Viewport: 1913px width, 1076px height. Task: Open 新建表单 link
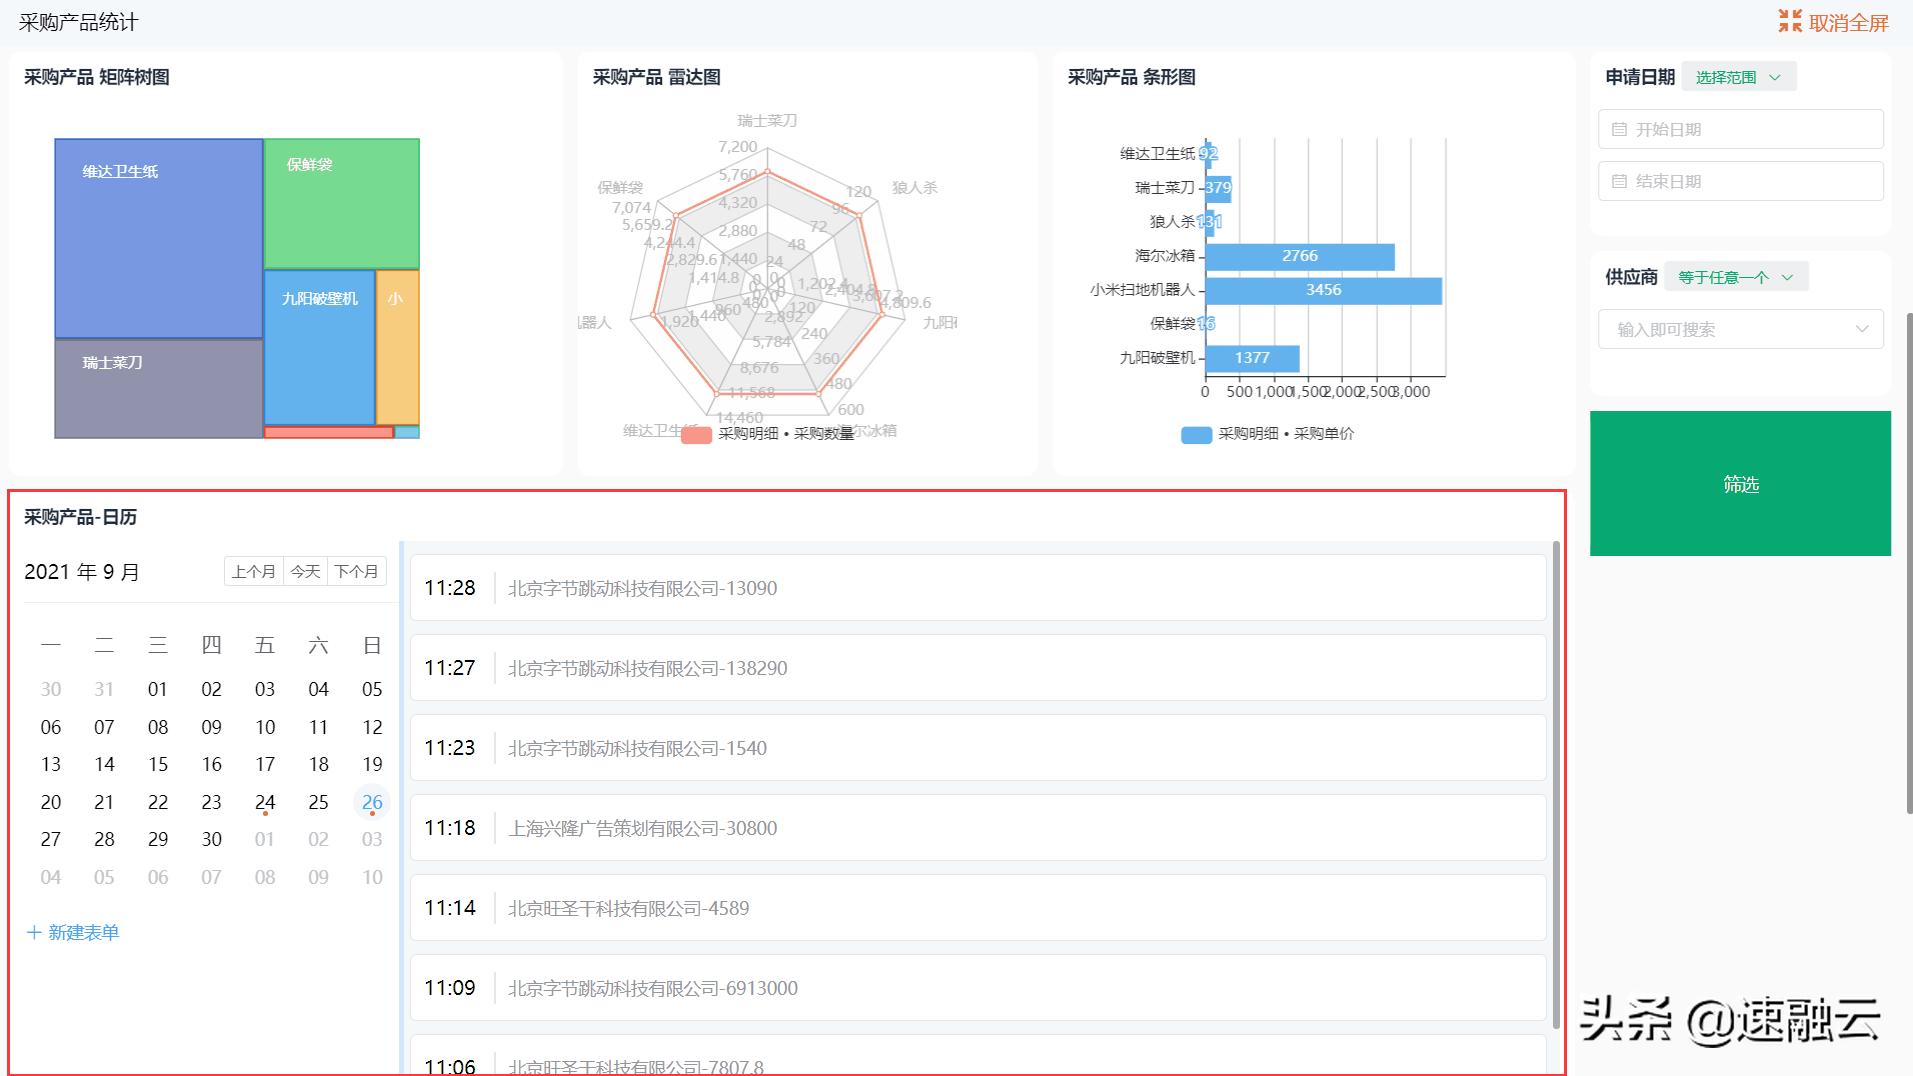pyautogui.click(x=82, y=931)
